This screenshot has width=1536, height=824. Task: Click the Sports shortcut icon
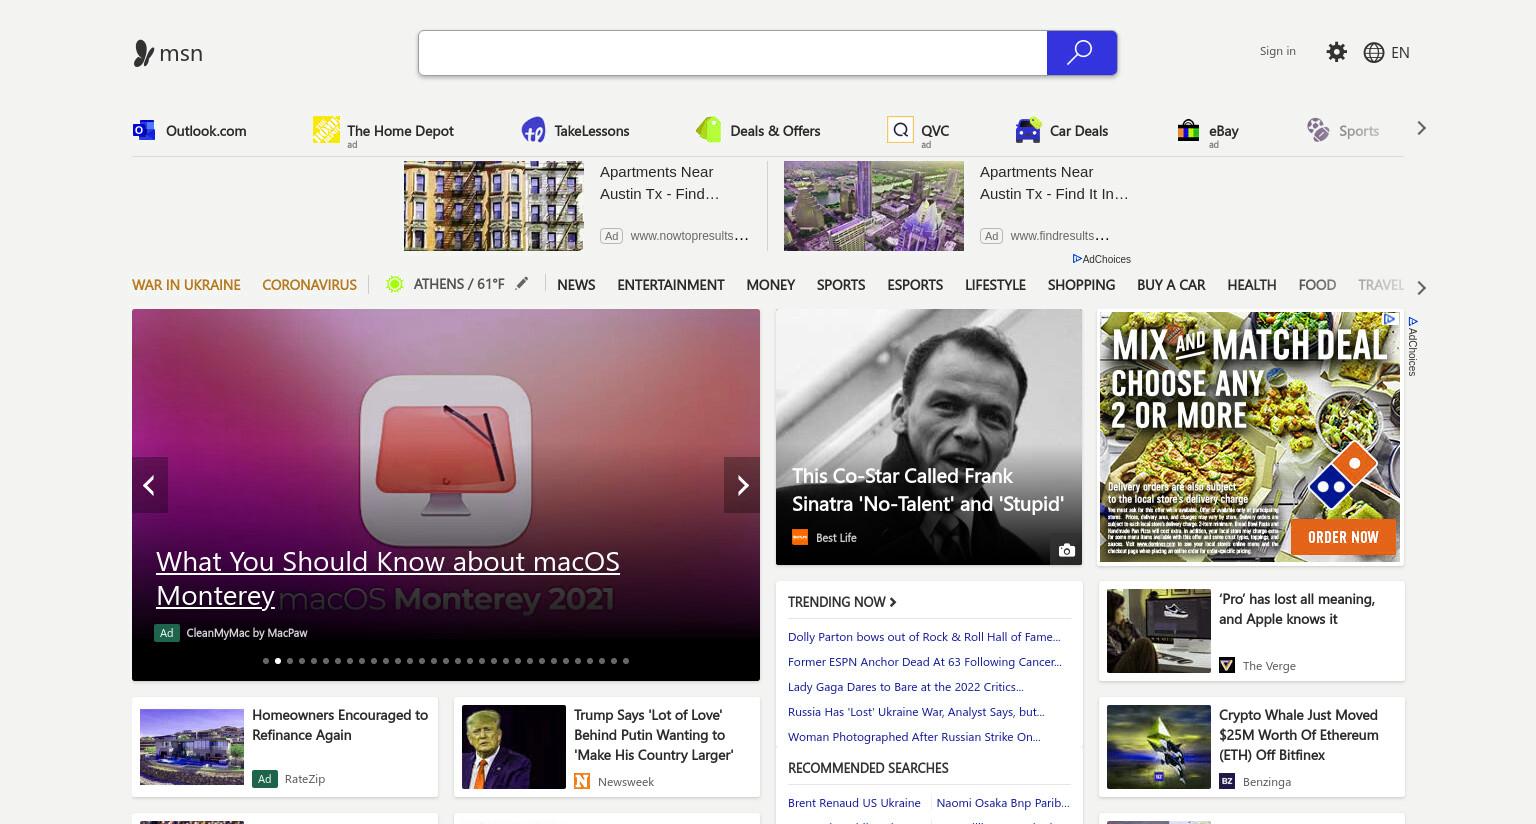tap(1318, 130)
